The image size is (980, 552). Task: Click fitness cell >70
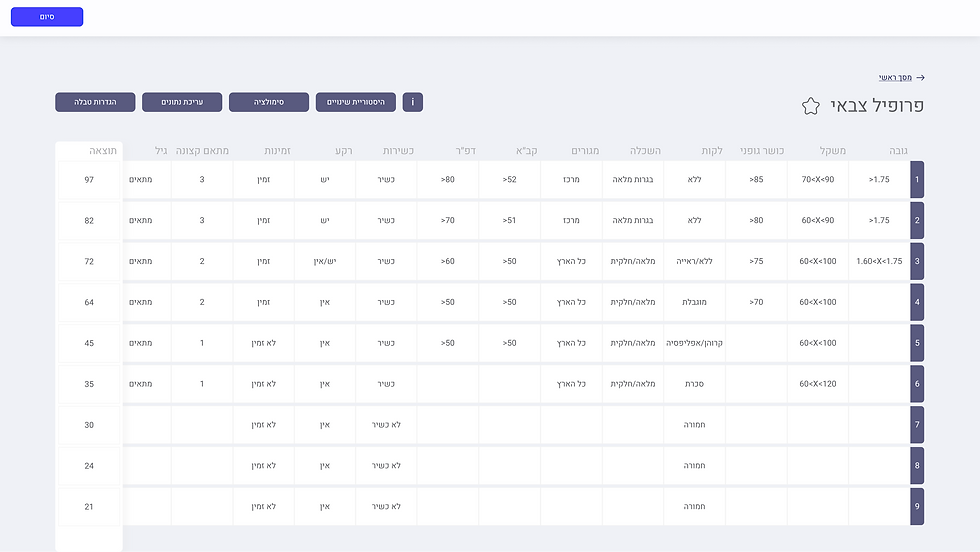(x=756, y=302)
